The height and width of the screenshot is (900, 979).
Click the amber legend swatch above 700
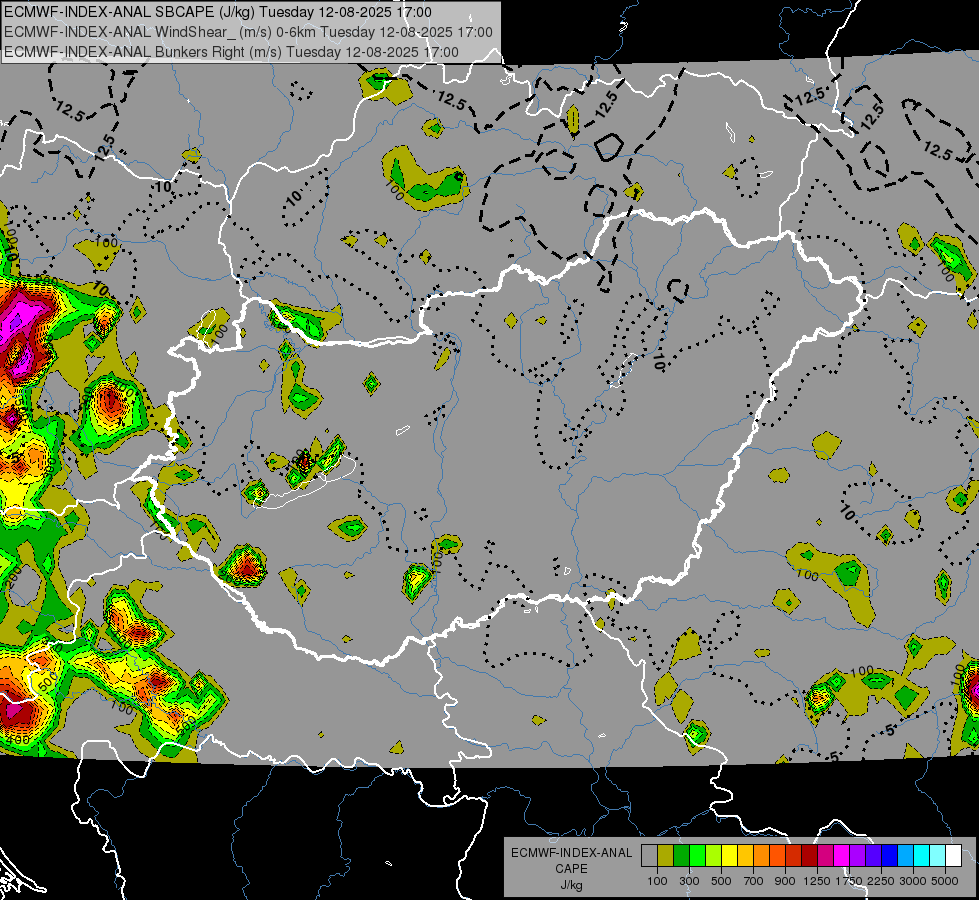746,855
